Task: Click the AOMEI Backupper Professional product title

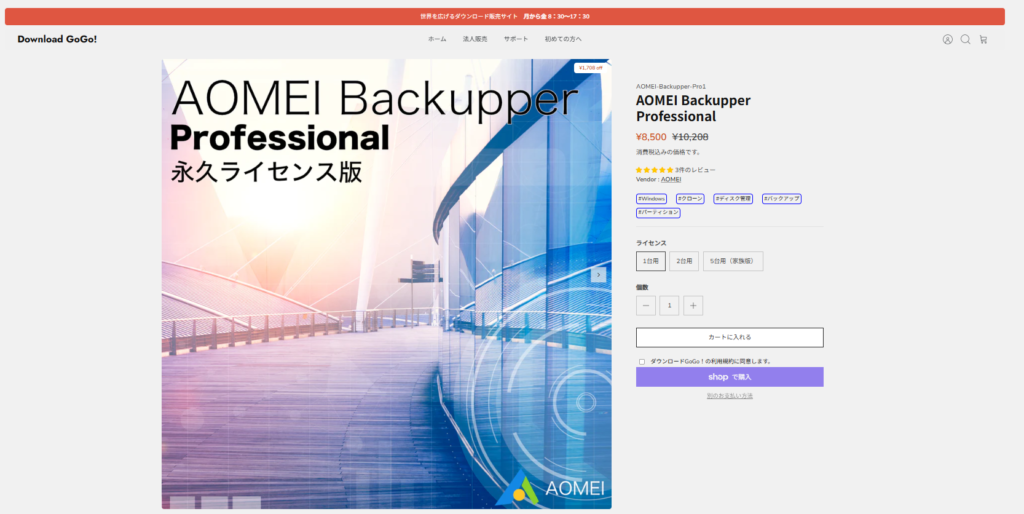Action: coord(693,108)
